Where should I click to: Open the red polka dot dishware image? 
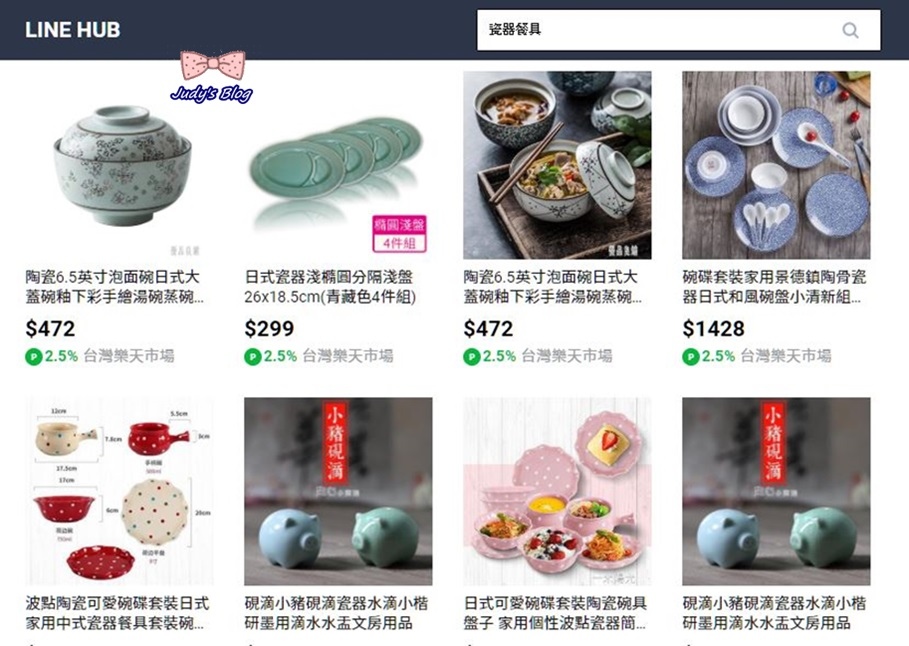[119, 491]
